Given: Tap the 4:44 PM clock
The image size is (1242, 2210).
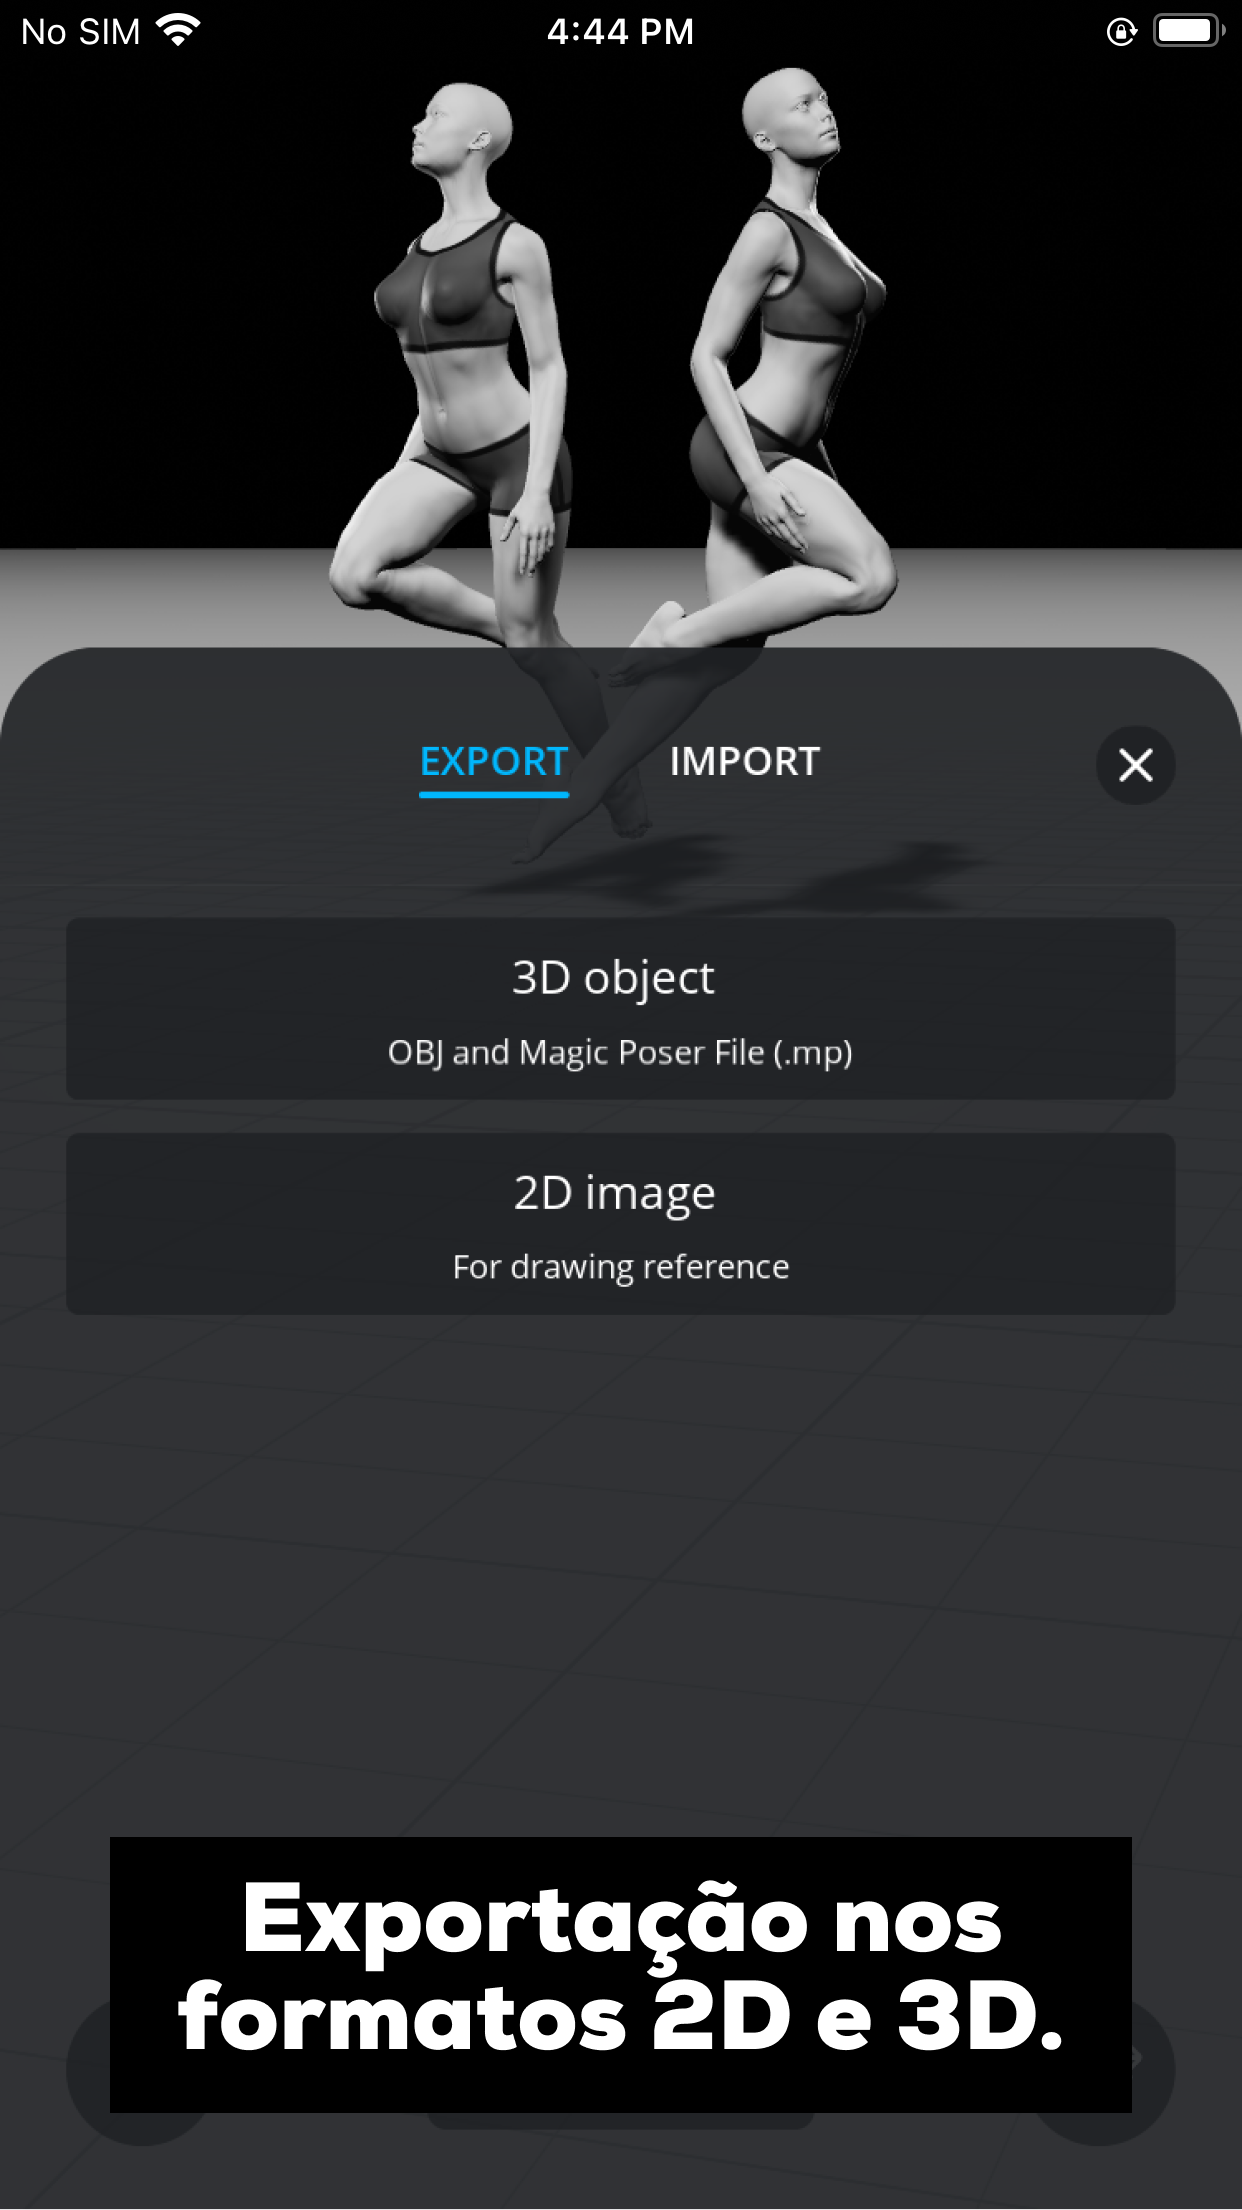Looking at the screenshot, I should click(620, 32).
